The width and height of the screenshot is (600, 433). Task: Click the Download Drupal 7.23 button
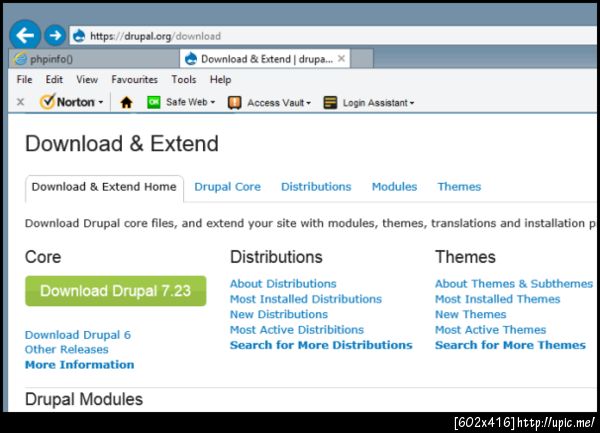tap(116, 291)
